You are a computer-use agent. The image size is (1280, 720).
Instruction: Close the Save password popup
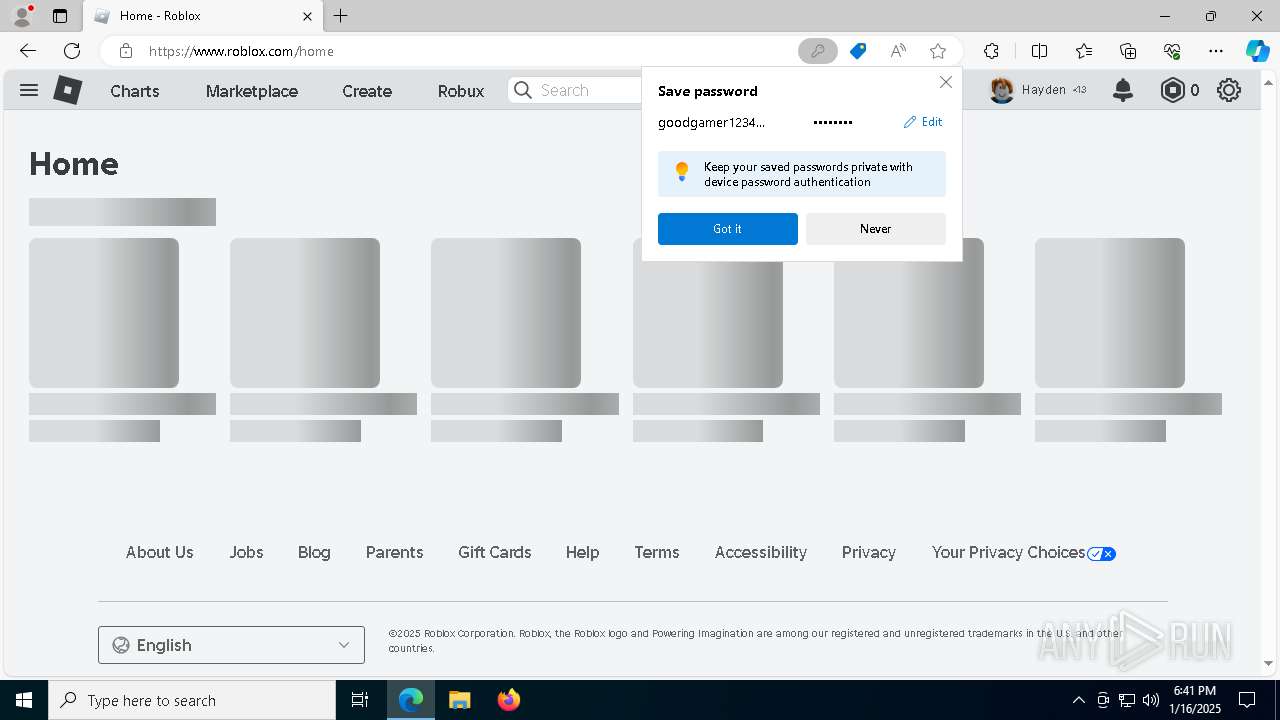click(945, 82)
